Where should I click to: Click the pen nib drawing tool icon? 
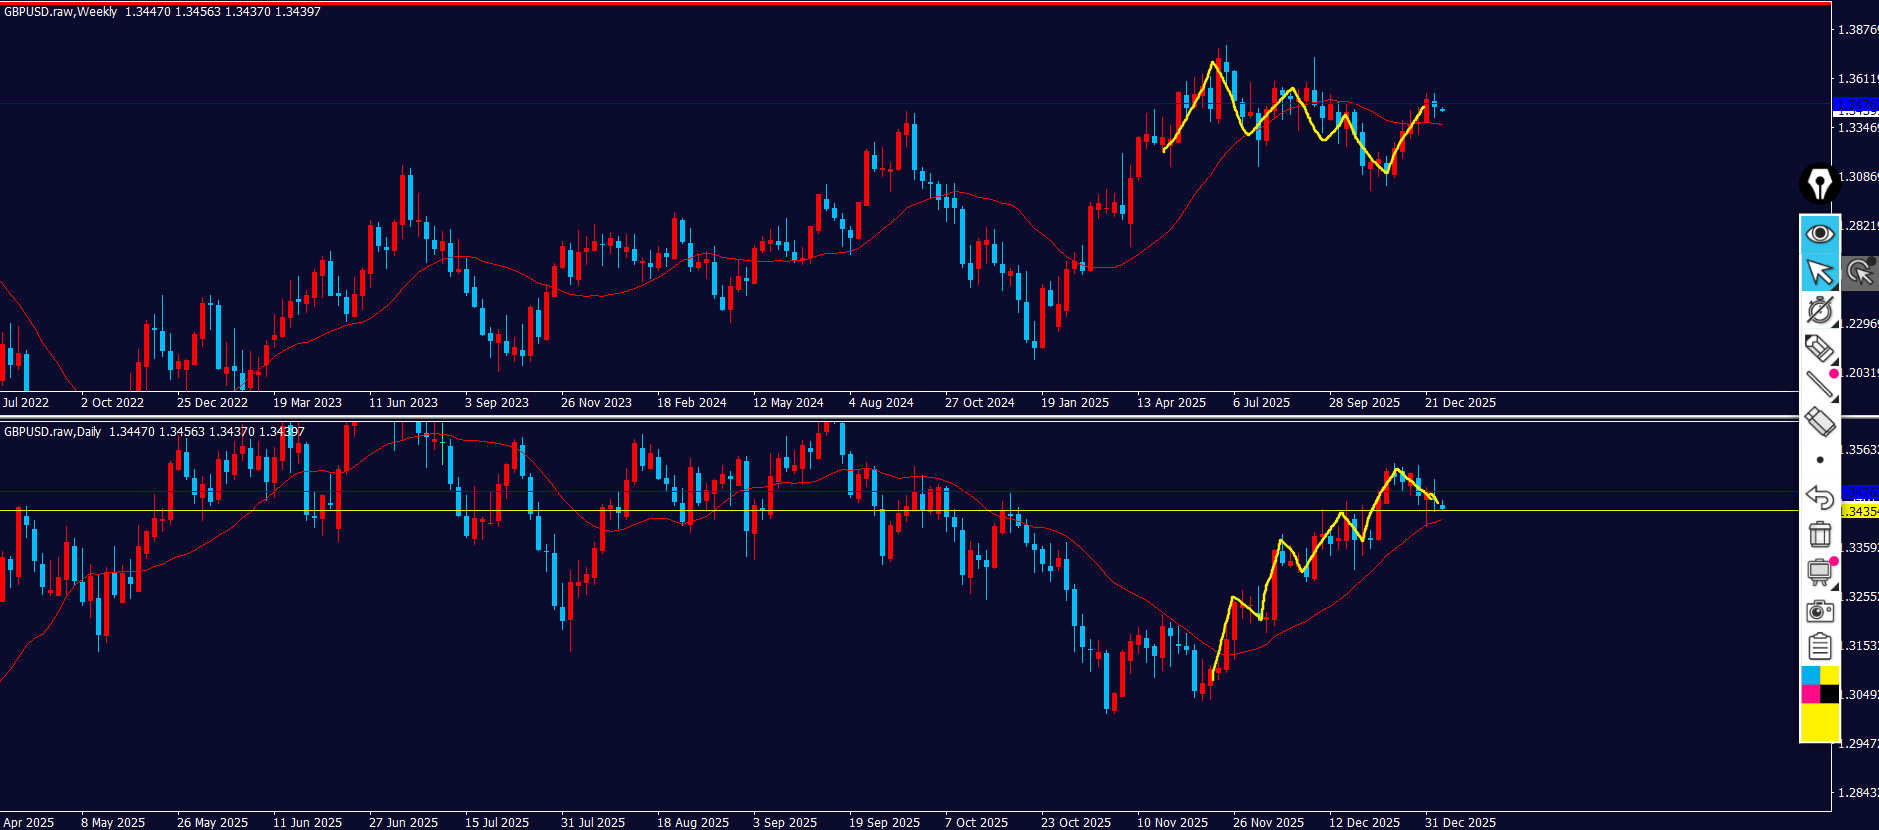tap(1819, 184)
